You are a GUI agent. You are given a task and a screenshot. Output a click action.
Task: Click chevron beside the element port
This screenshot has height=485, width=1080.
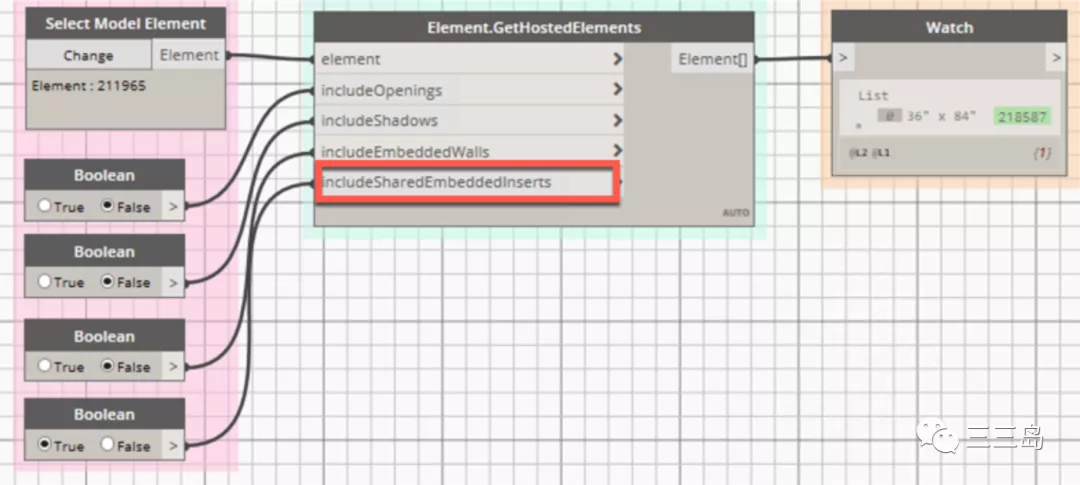(x=617, y=59)
